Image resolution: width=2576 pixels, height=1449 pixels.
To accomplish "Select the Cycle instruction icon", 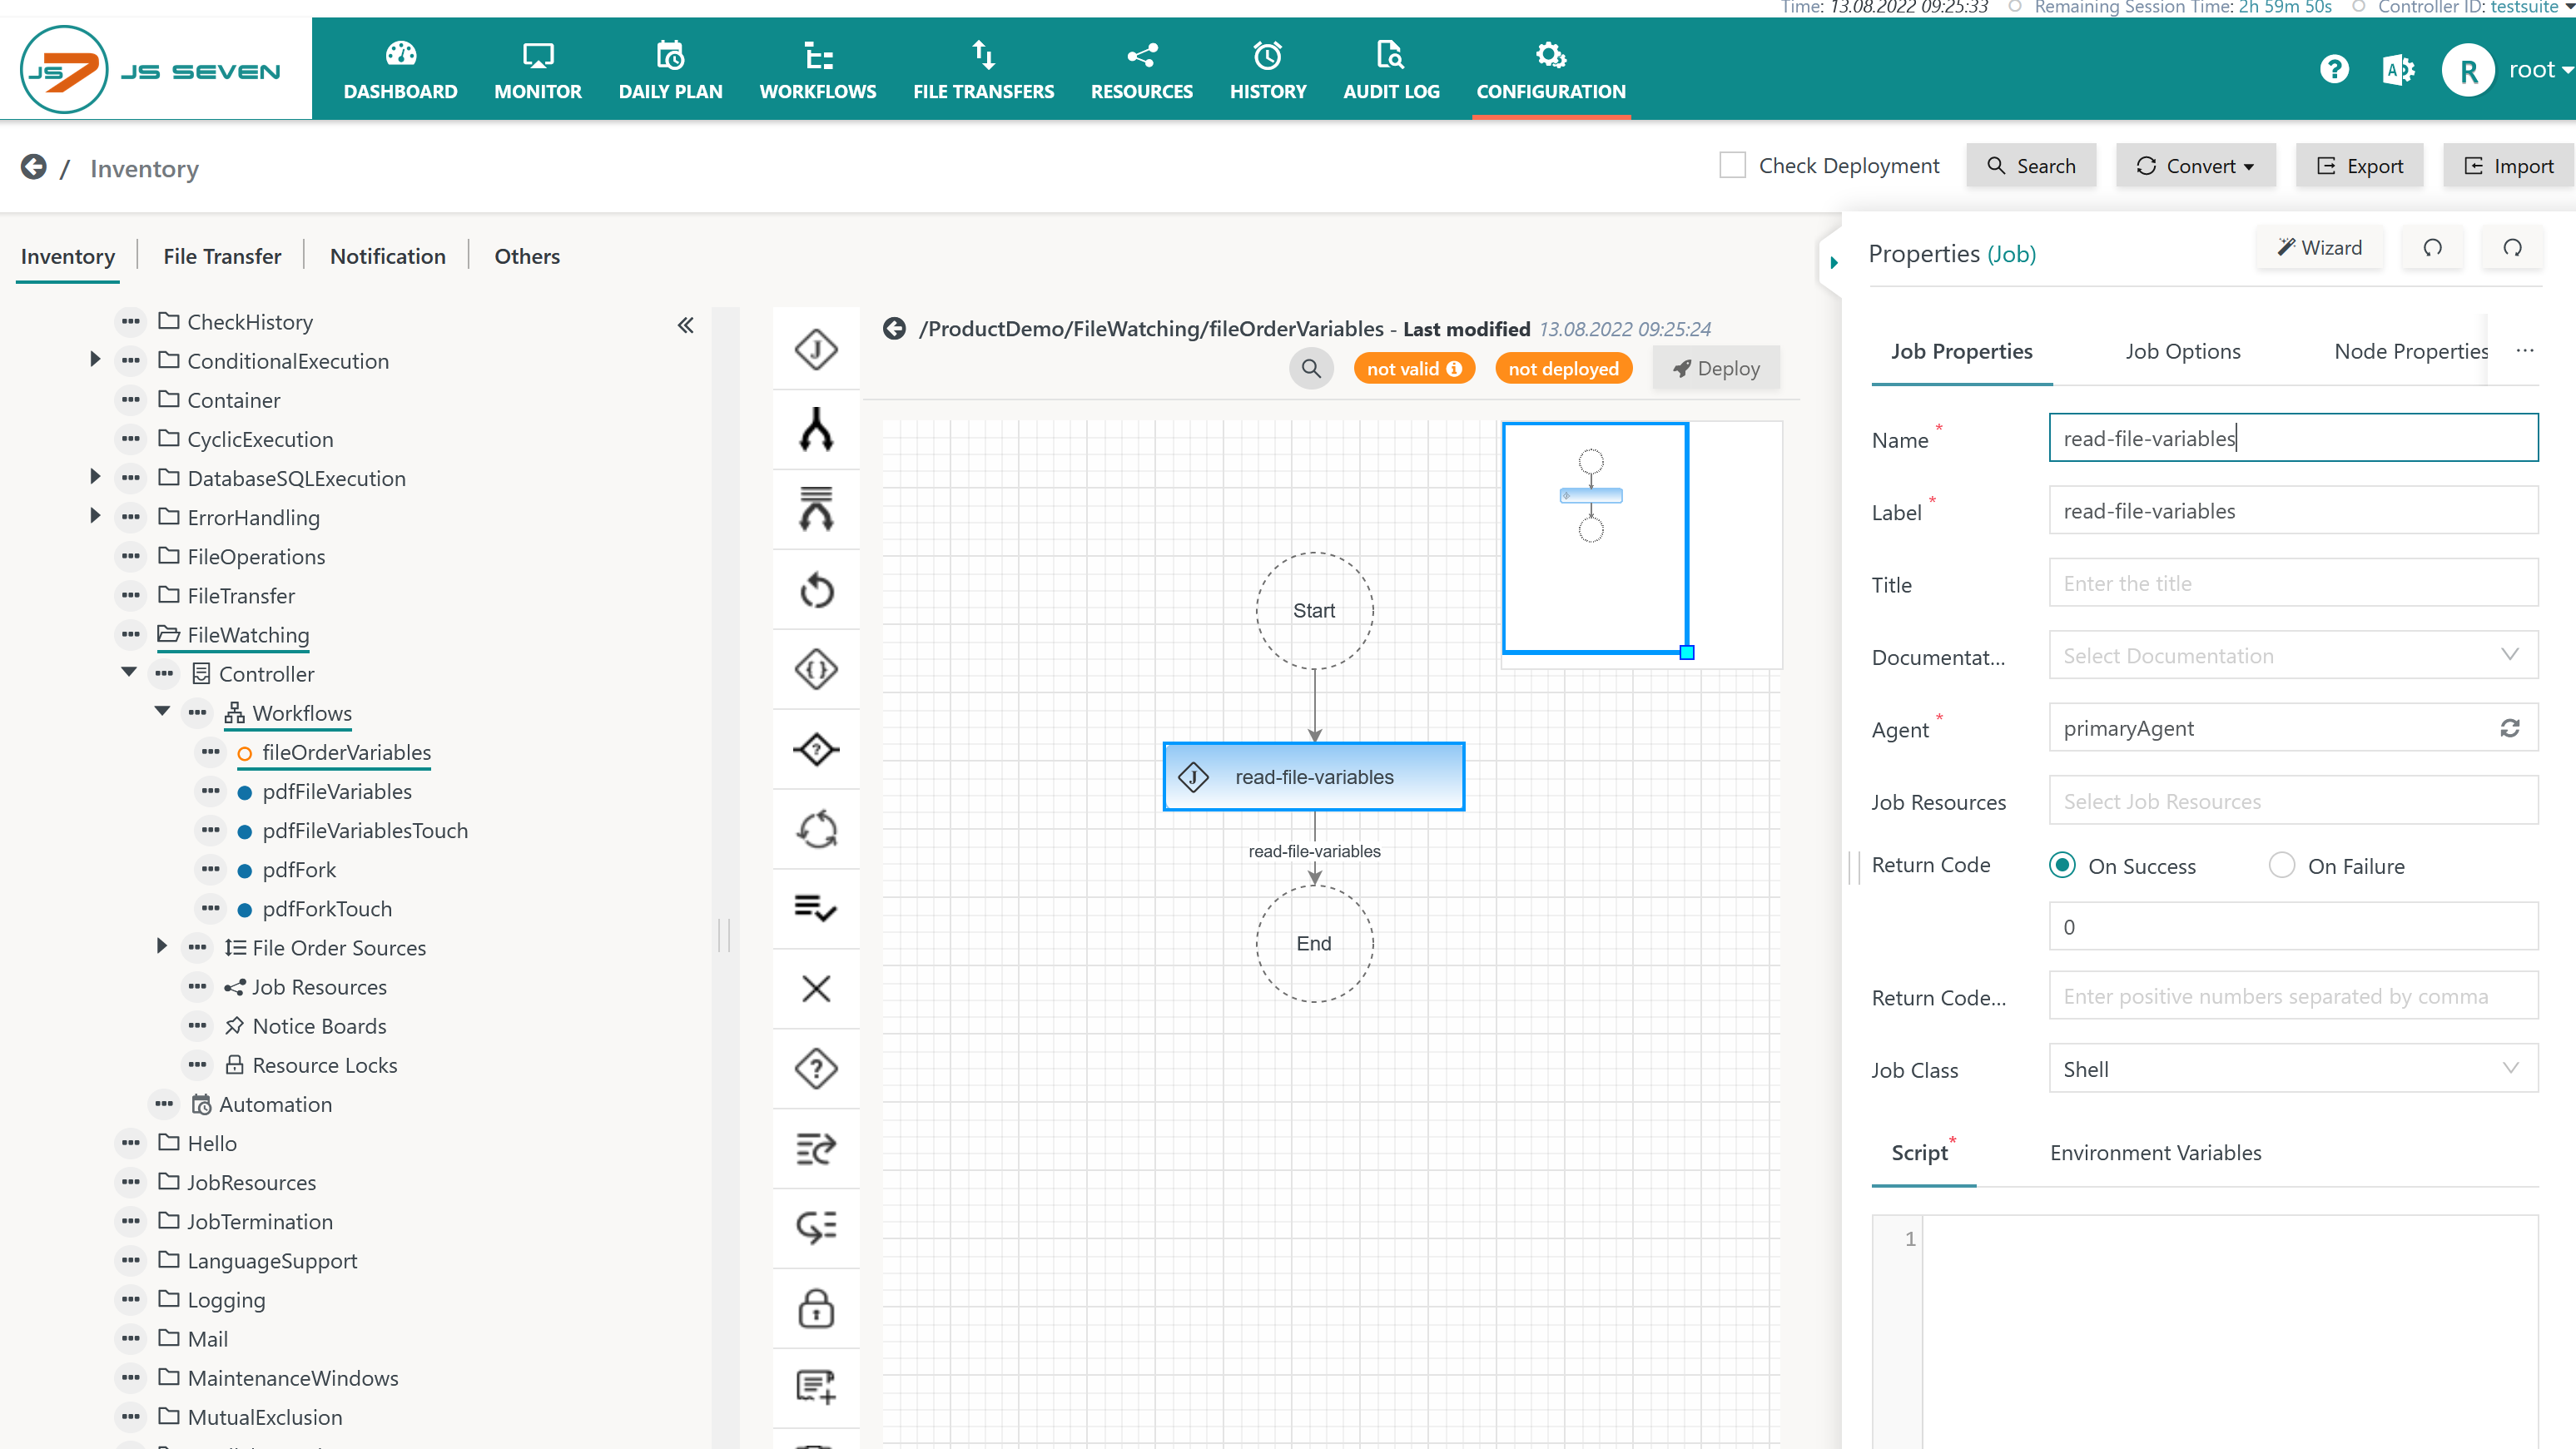I will pos(816,829).
